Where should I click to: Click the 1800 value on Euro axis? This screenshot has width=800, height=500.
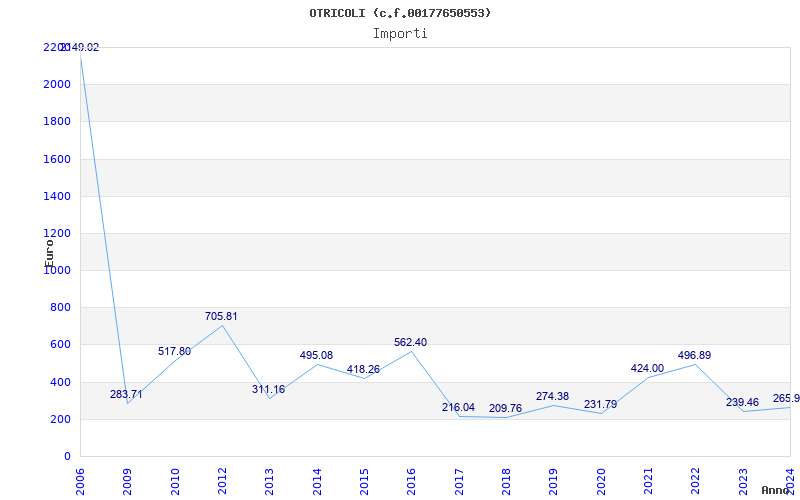point(57,121)
